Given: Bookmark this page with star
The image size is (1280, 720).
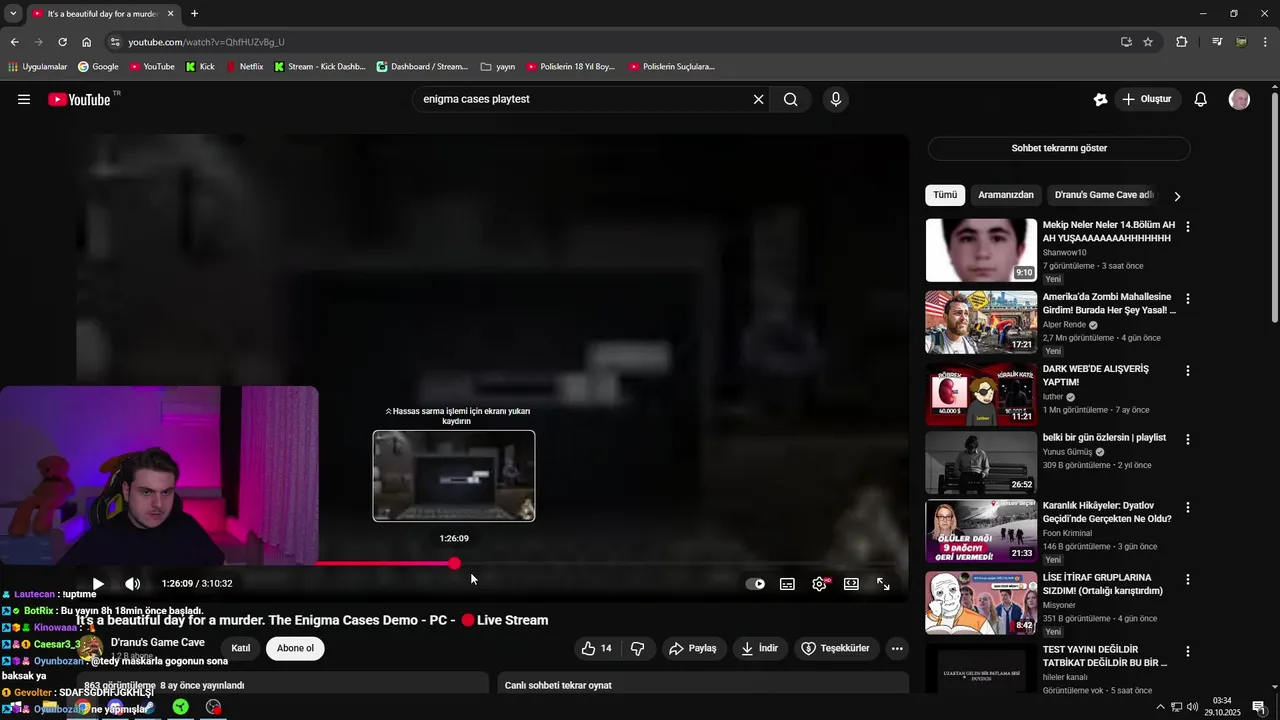Looking at the screenshot, I should click(1148, 42).
